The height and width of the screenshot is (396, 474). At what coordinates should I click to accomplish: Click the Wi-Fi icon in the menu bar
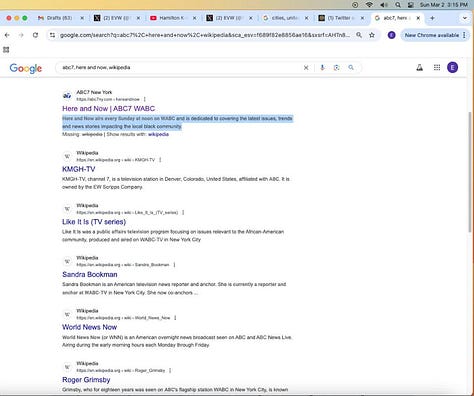(x=369, y=5)
